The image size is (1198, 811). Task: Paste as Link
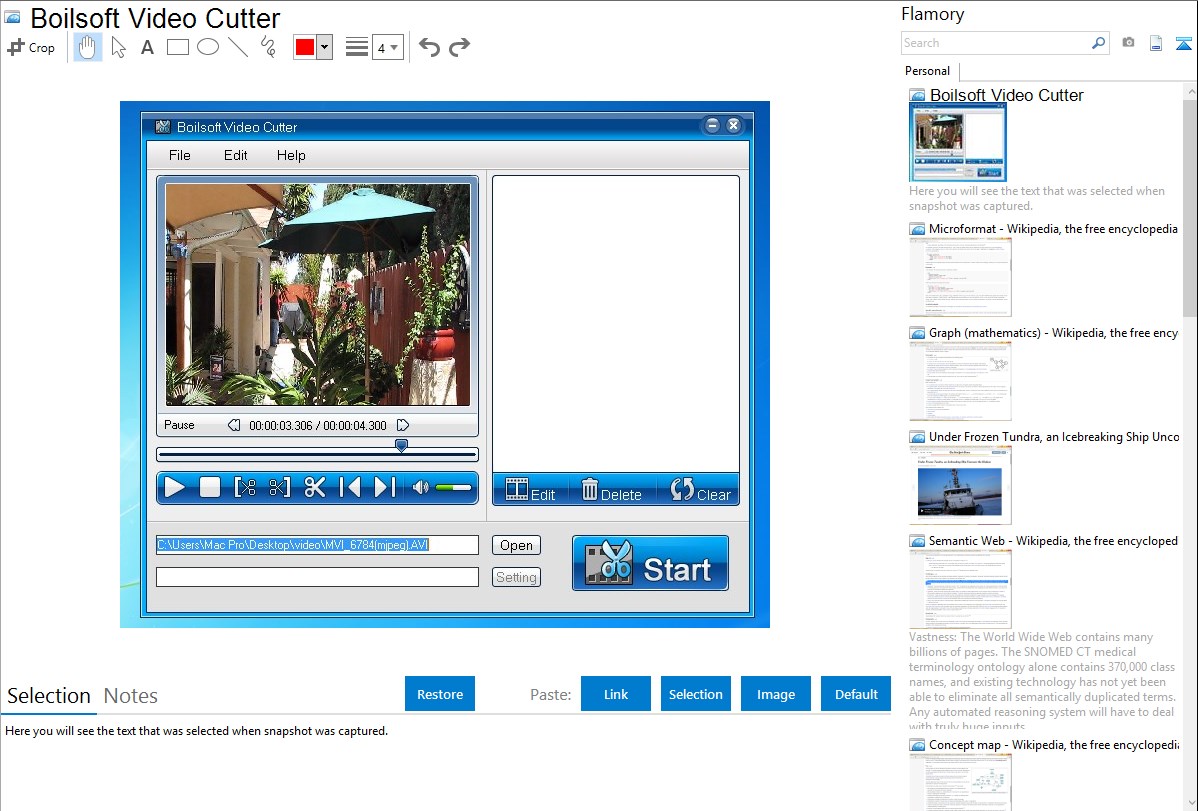click(616, 694)
